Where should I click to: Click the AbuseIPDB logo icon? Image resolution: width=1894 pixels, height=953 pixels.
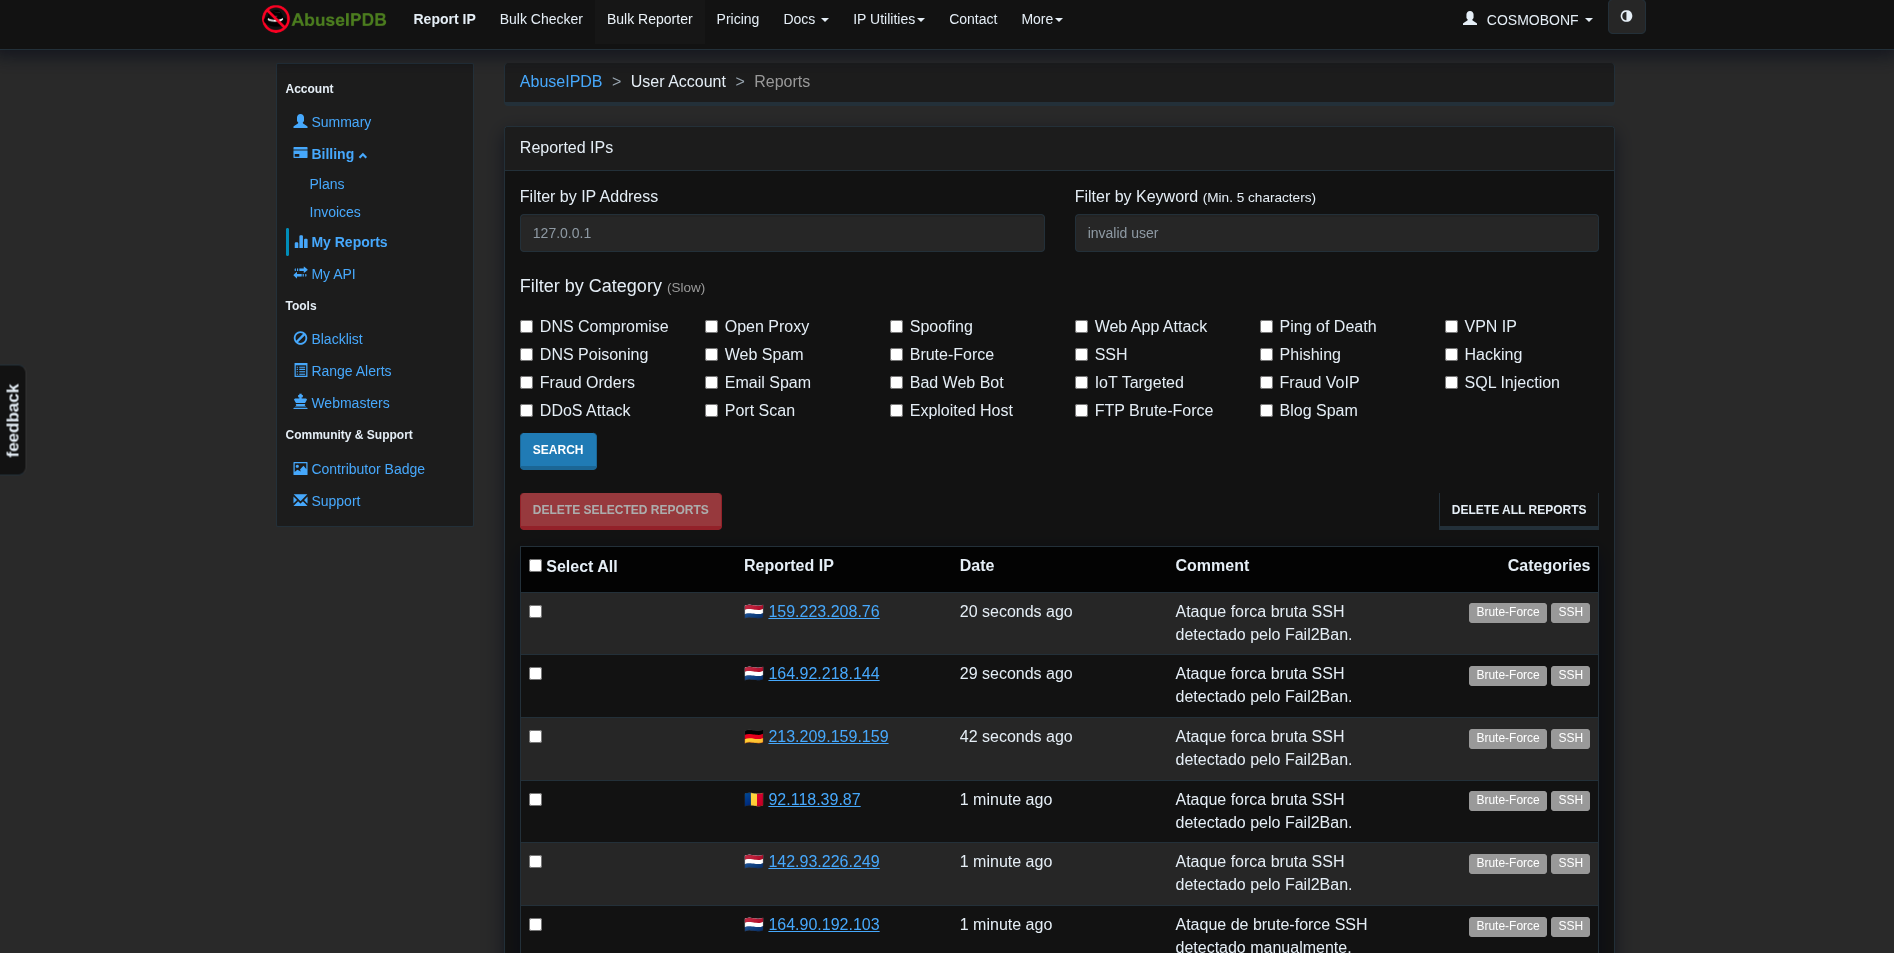(x=275, y=19)
